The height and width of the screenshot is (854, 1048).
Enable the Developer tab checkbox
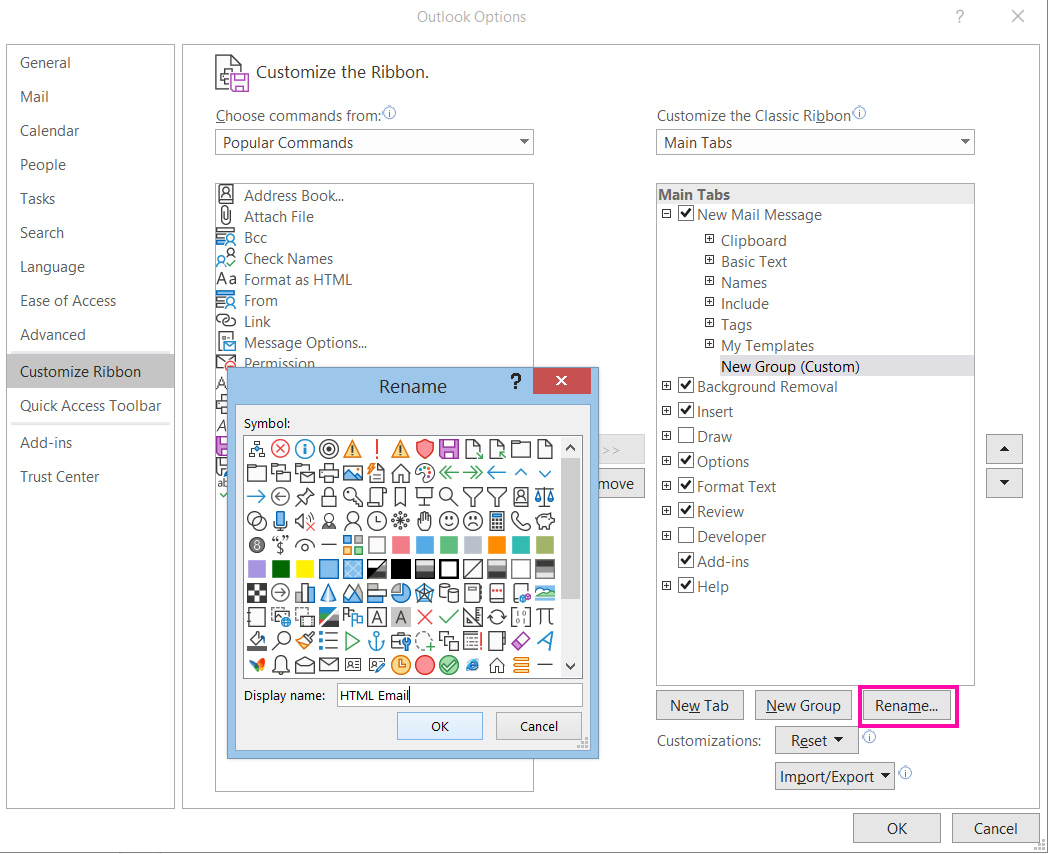(x=686, y=536)
